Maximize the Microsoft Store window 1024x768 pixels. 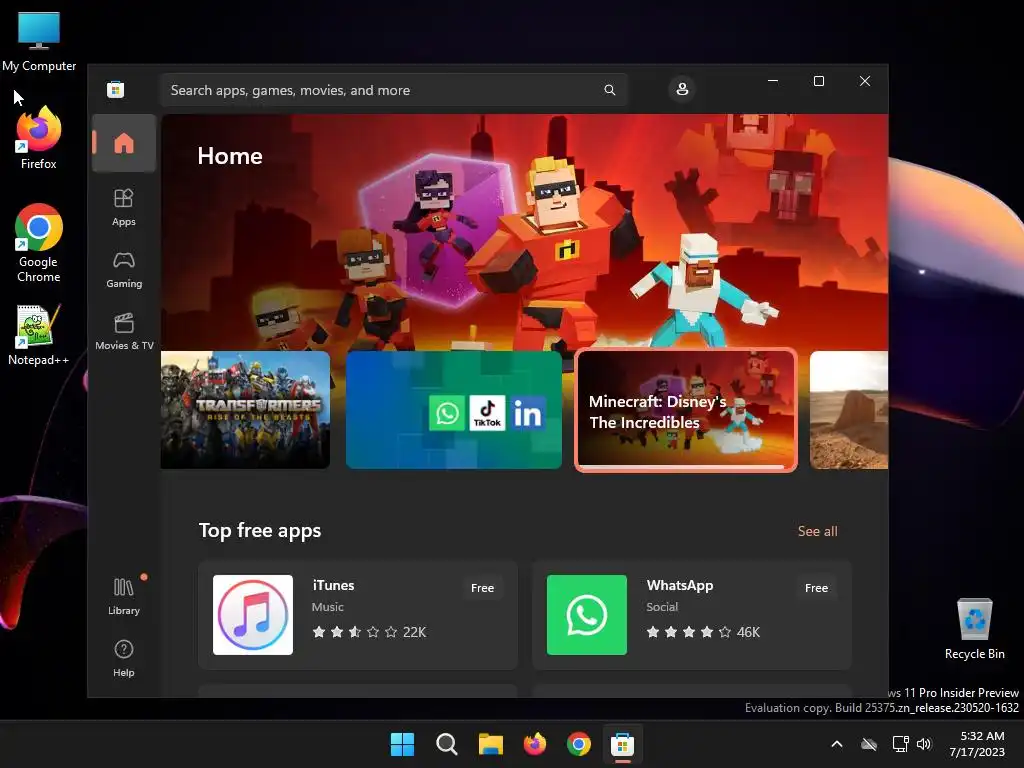tap(819, 81)
